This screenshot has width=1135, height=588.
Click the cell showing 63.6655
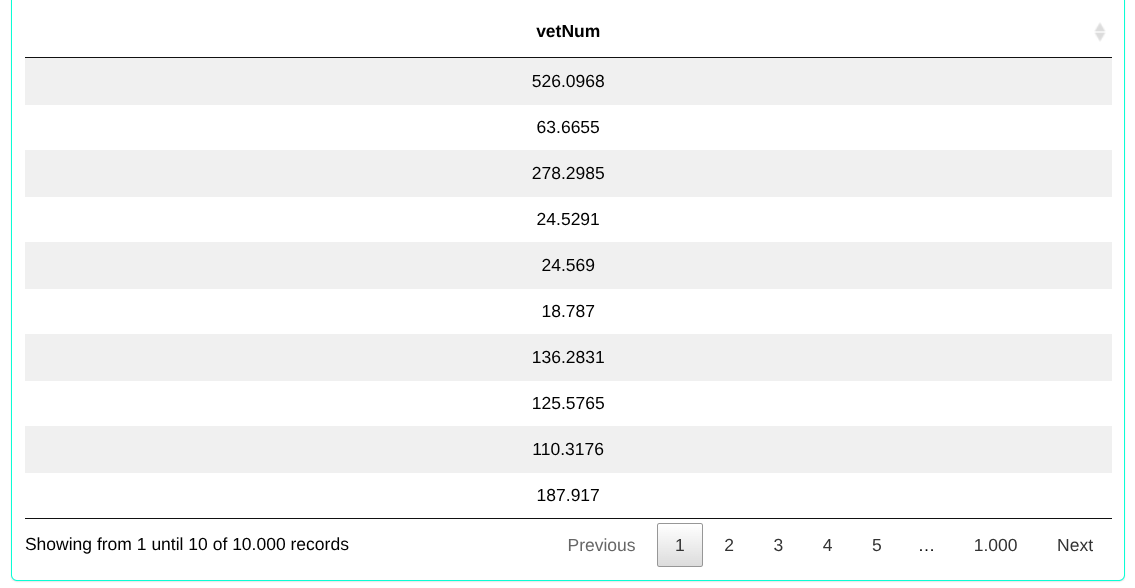(x=568, y=128)
